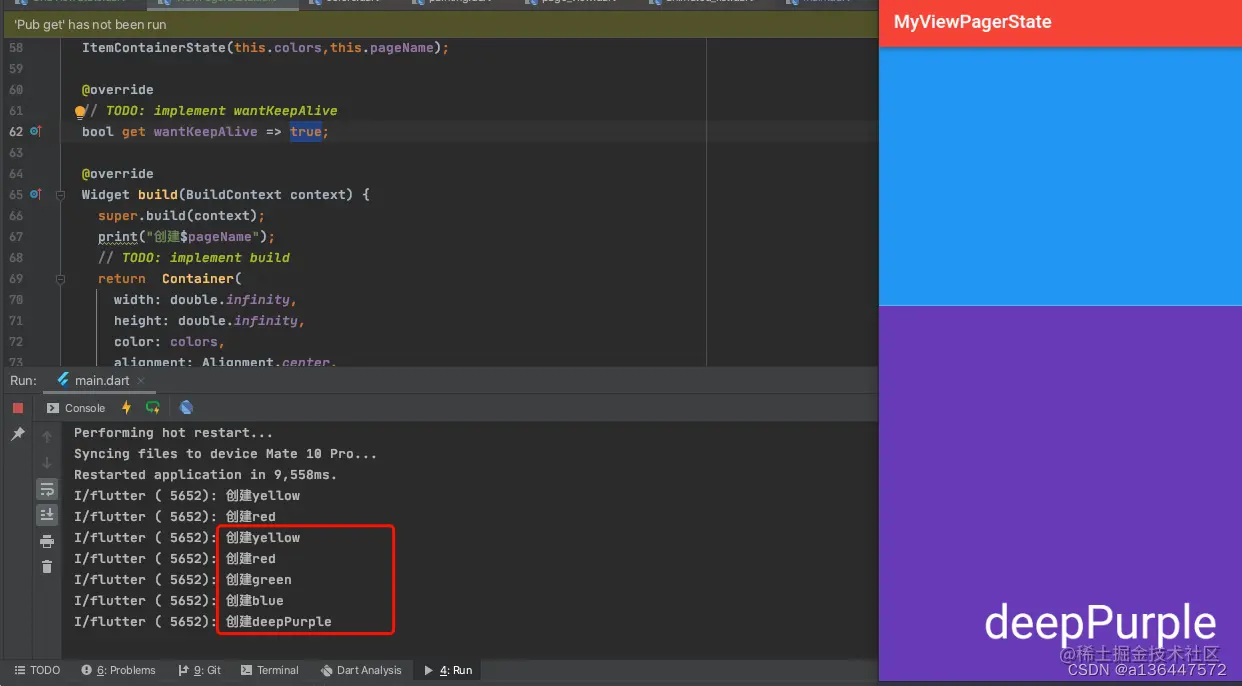Click 'Restarted application in 9,558ms.' line

click(206, 475)
